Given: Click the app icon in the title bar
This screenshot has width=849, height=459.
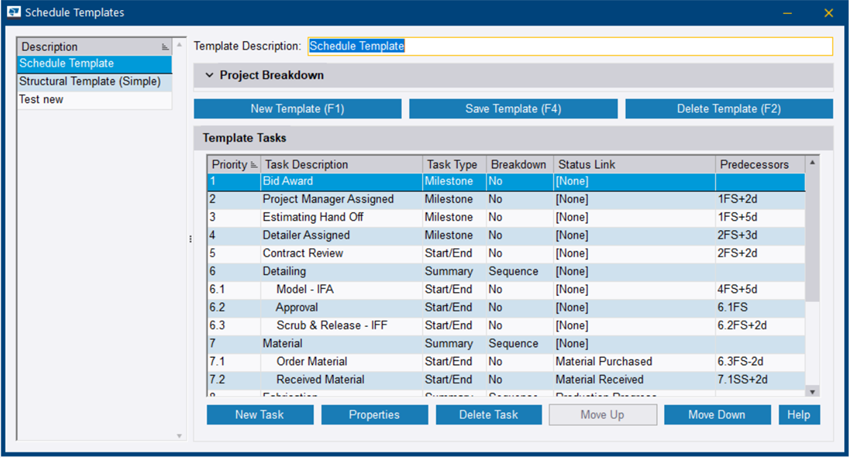Looking at the screenshot, I should click(x=13, y=12).
